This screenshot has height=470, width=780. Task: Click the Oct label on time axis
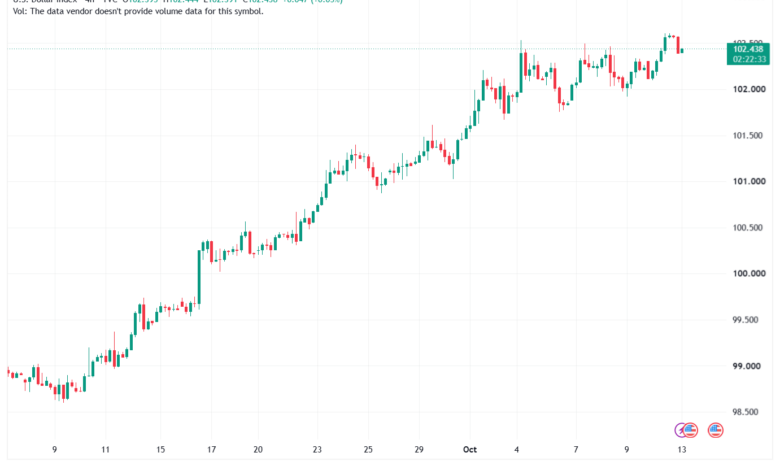pyautogui.click(x=470, y=450)
